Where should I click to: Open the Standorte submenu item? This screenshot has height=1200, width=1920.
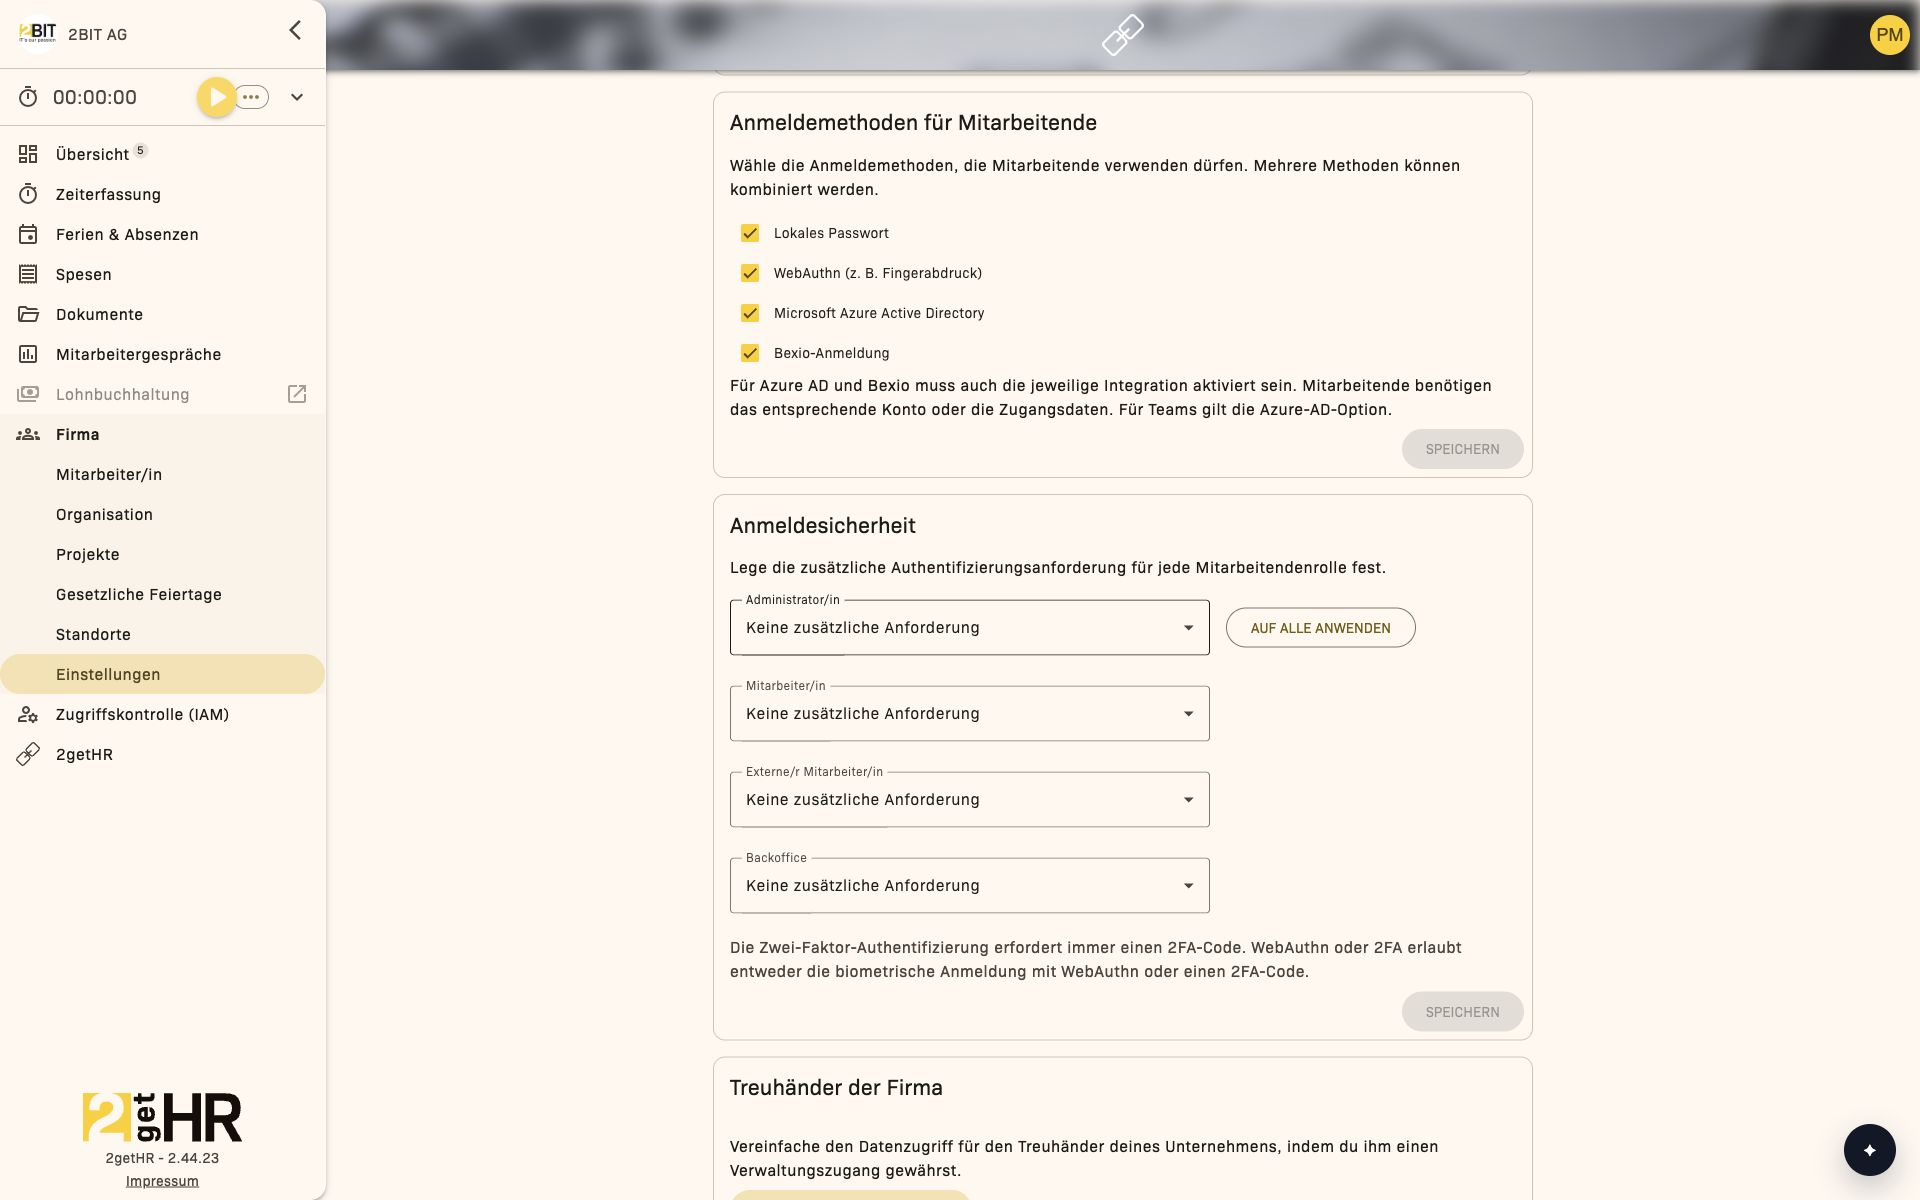point(162,634)
